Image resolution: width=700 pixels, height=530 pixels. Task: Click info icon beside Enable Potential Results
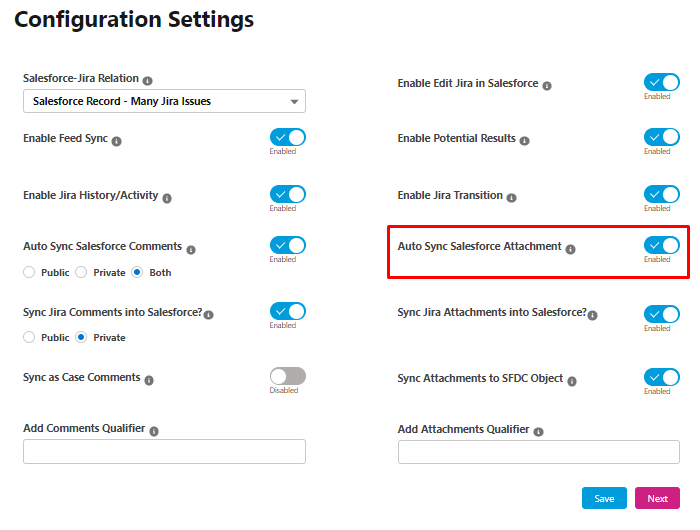(x=525, y=141)
